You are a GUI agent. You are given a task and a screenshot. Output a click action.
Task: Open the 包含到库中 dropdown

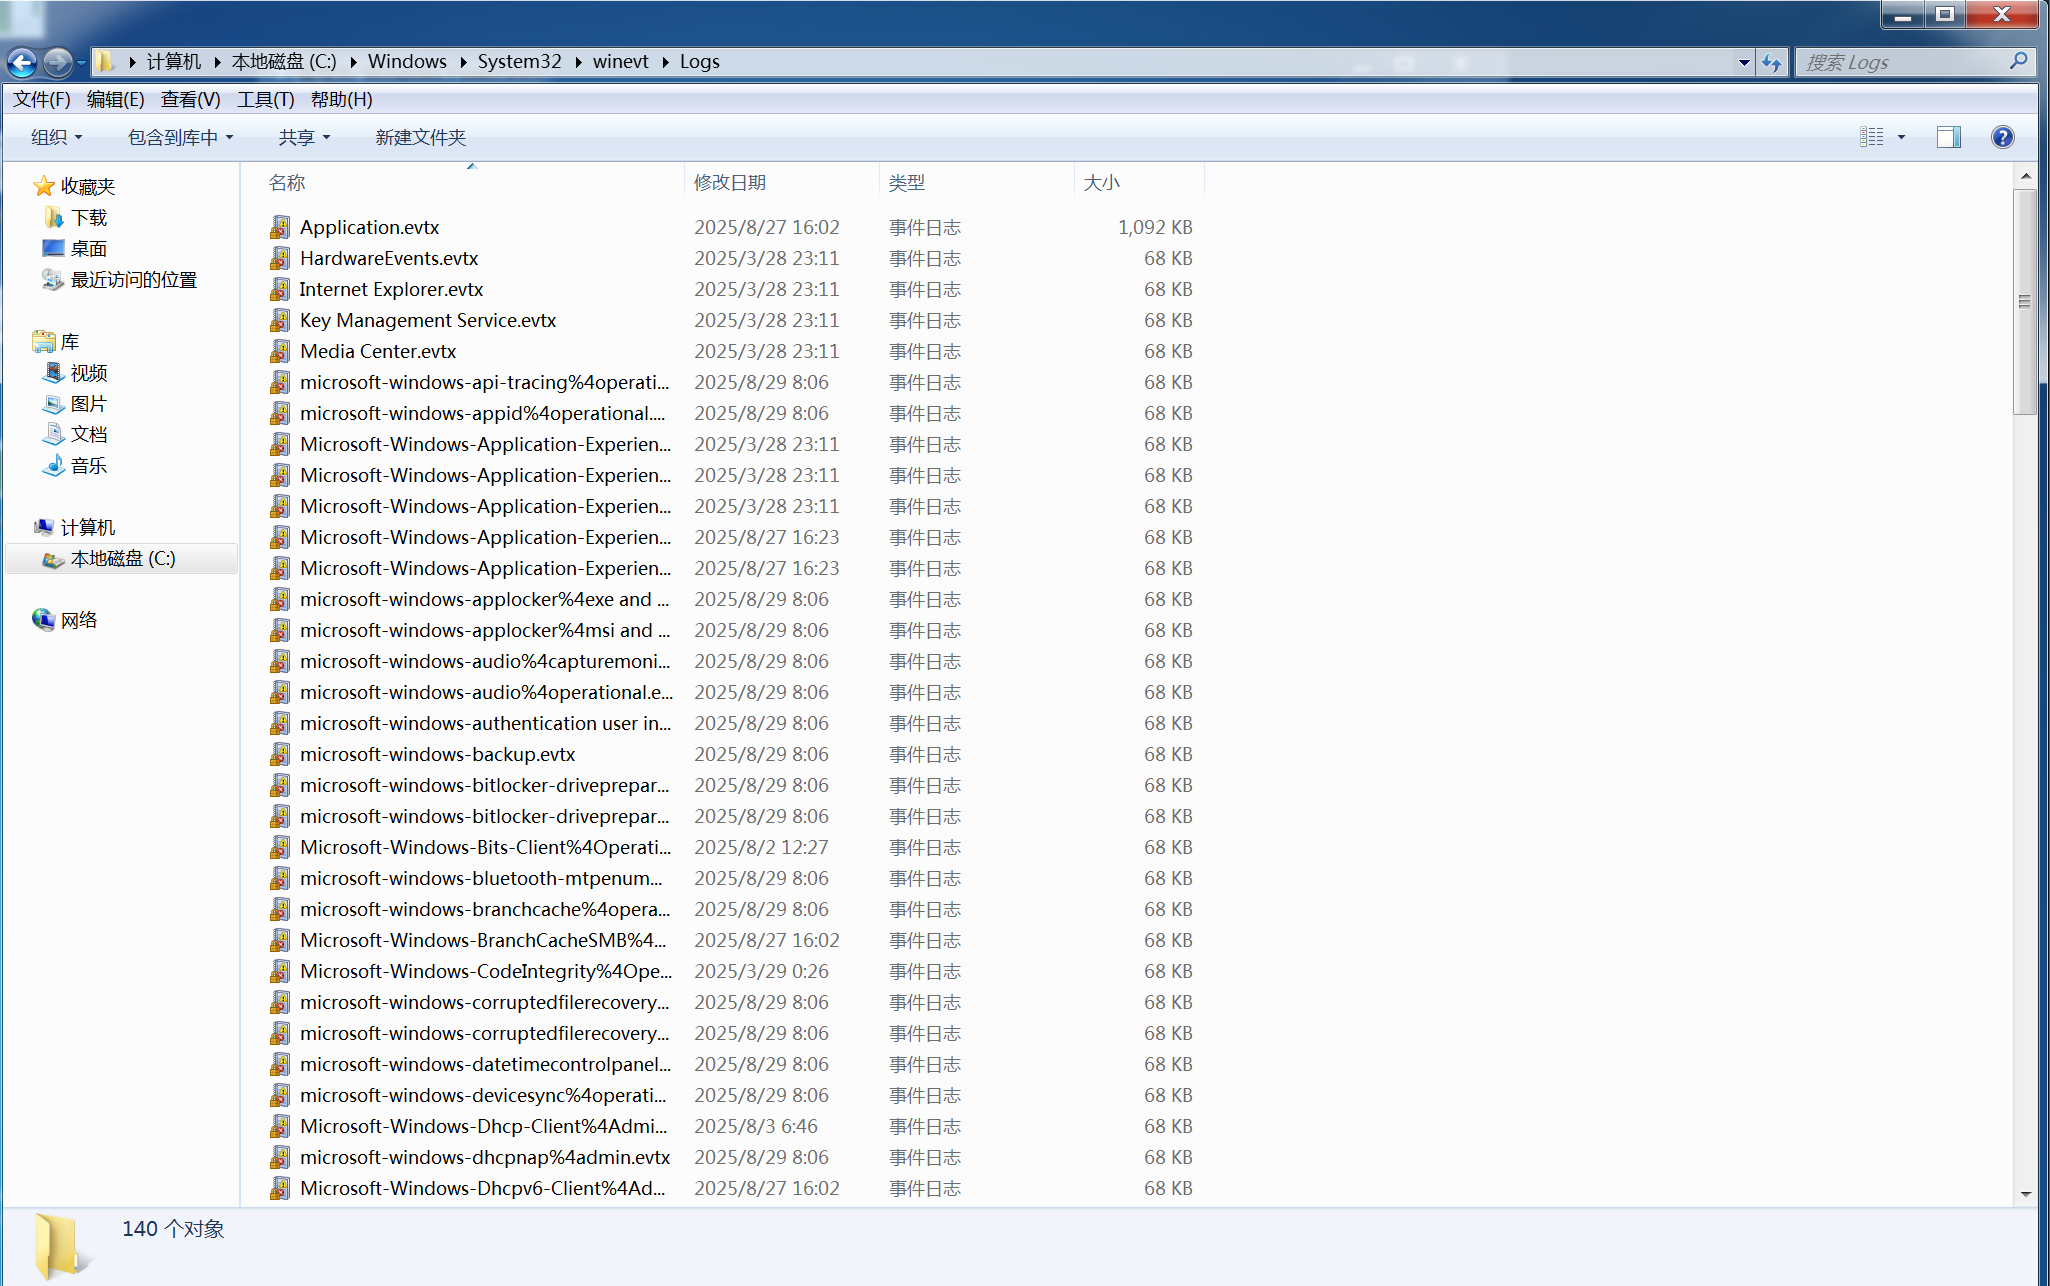tap(180, 137)
